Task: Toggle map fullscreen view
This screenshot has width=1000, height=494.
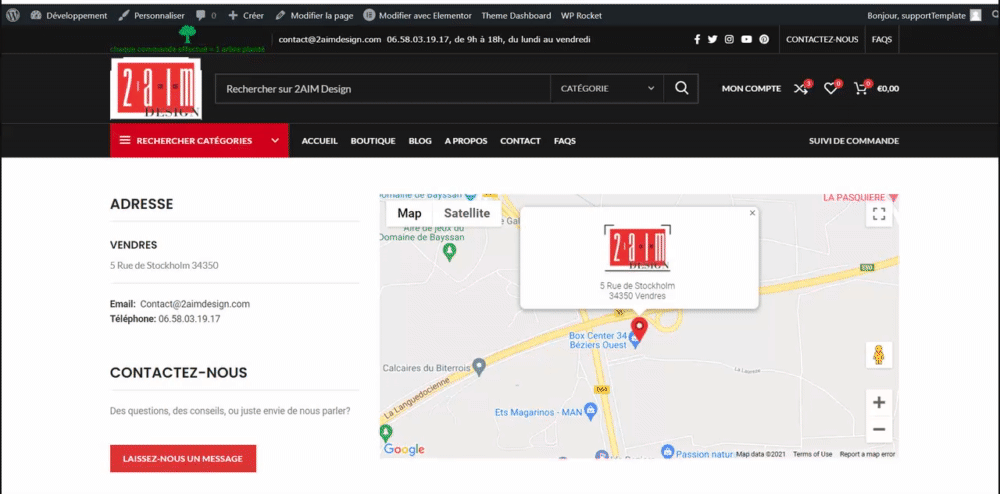Action: tap(879, 214)
